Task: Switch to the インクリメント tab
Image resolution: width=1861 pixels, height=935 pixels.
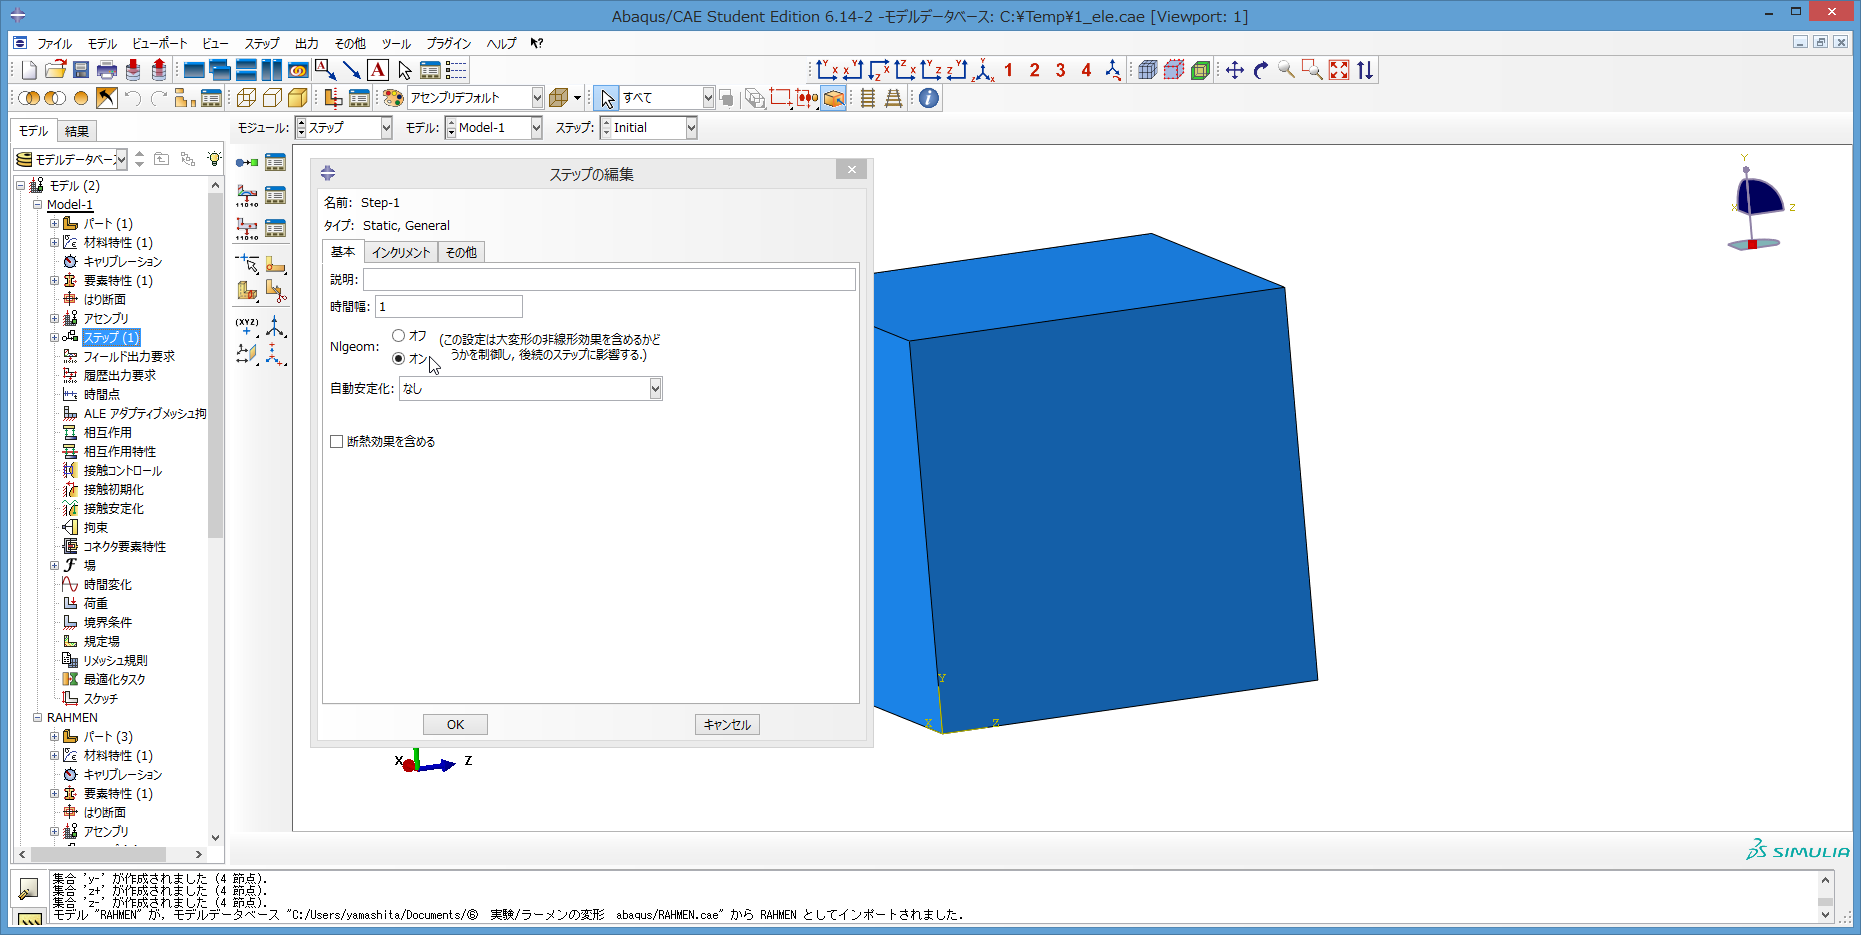Action: pos(401,253)
